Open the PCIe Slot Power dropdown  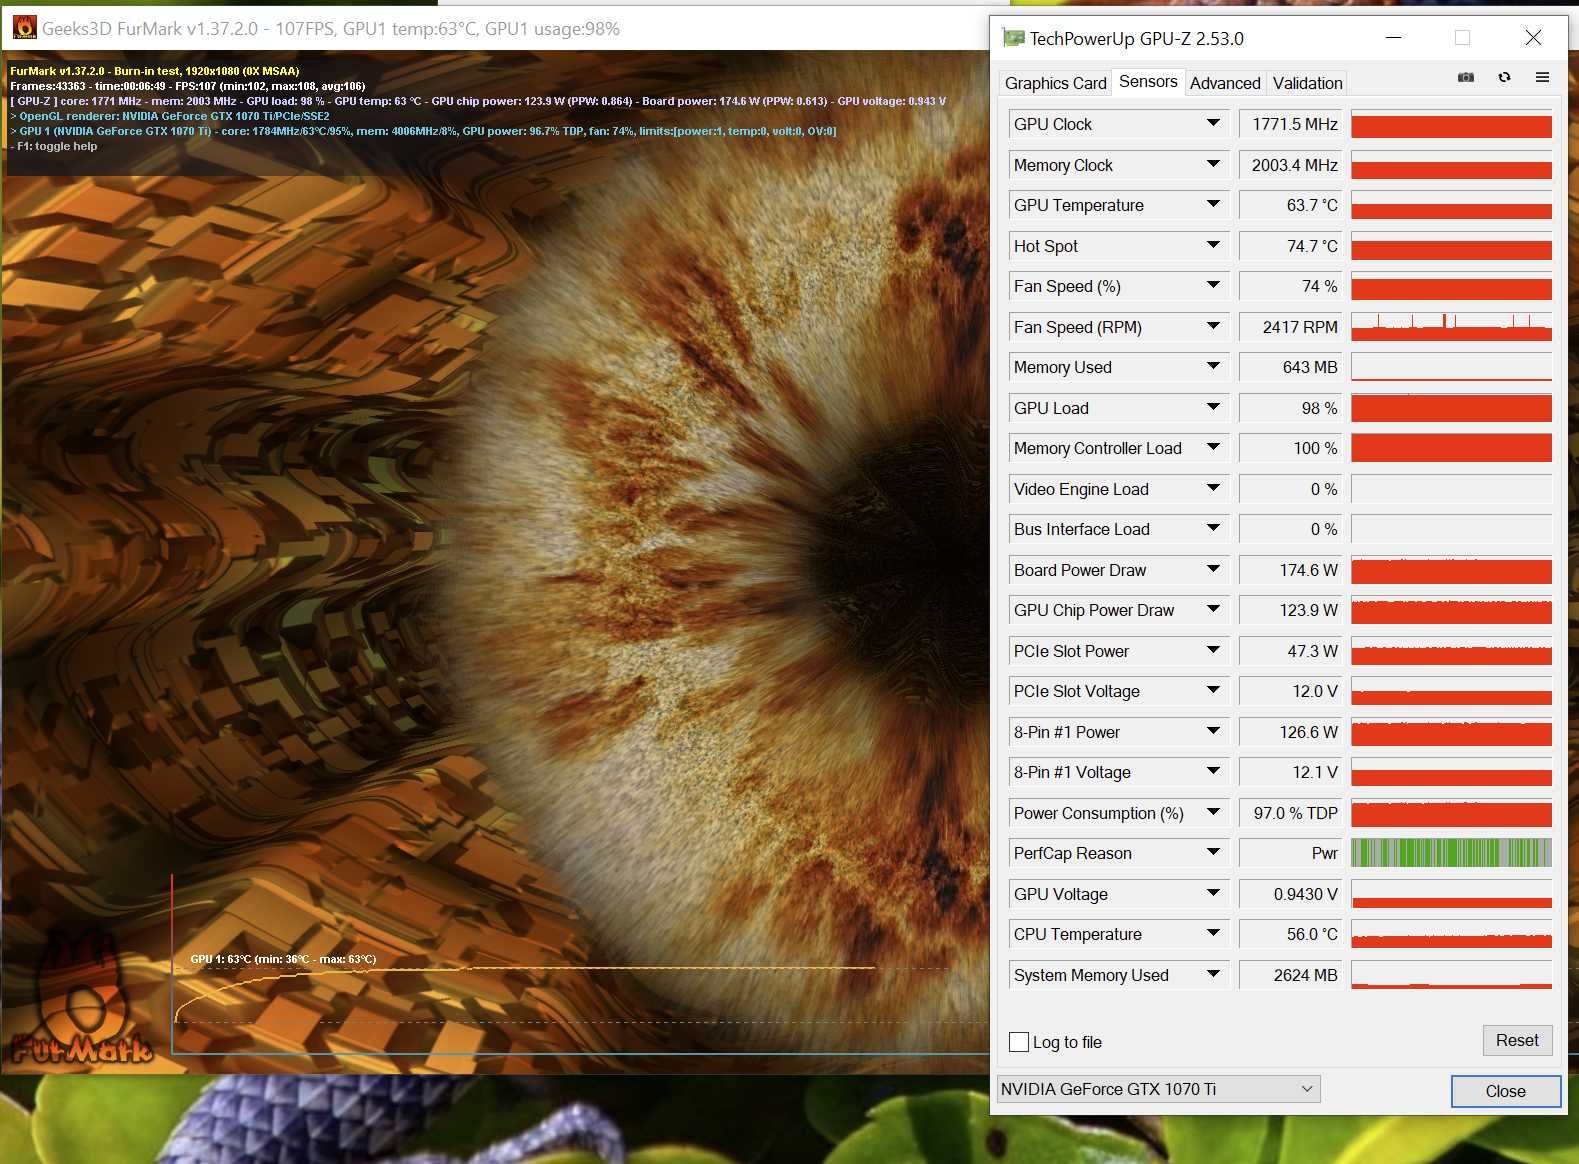1213,651
